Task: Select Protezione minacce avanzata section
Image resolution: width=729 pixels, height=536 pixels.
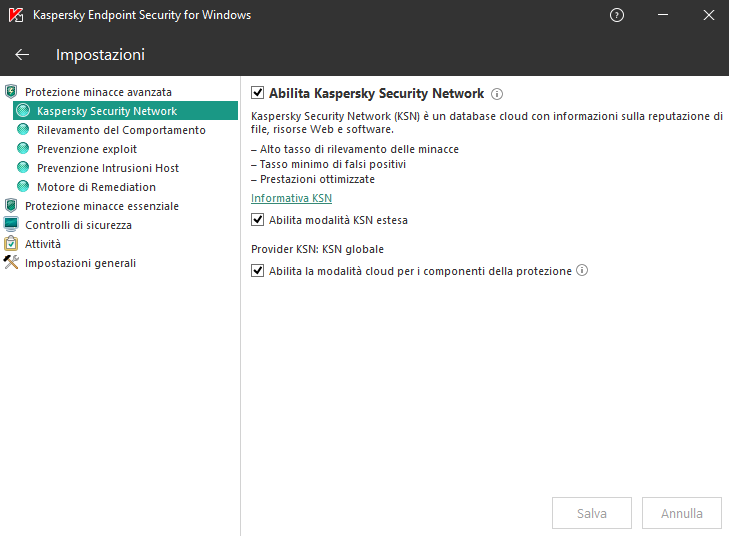Action: (98, 92)
